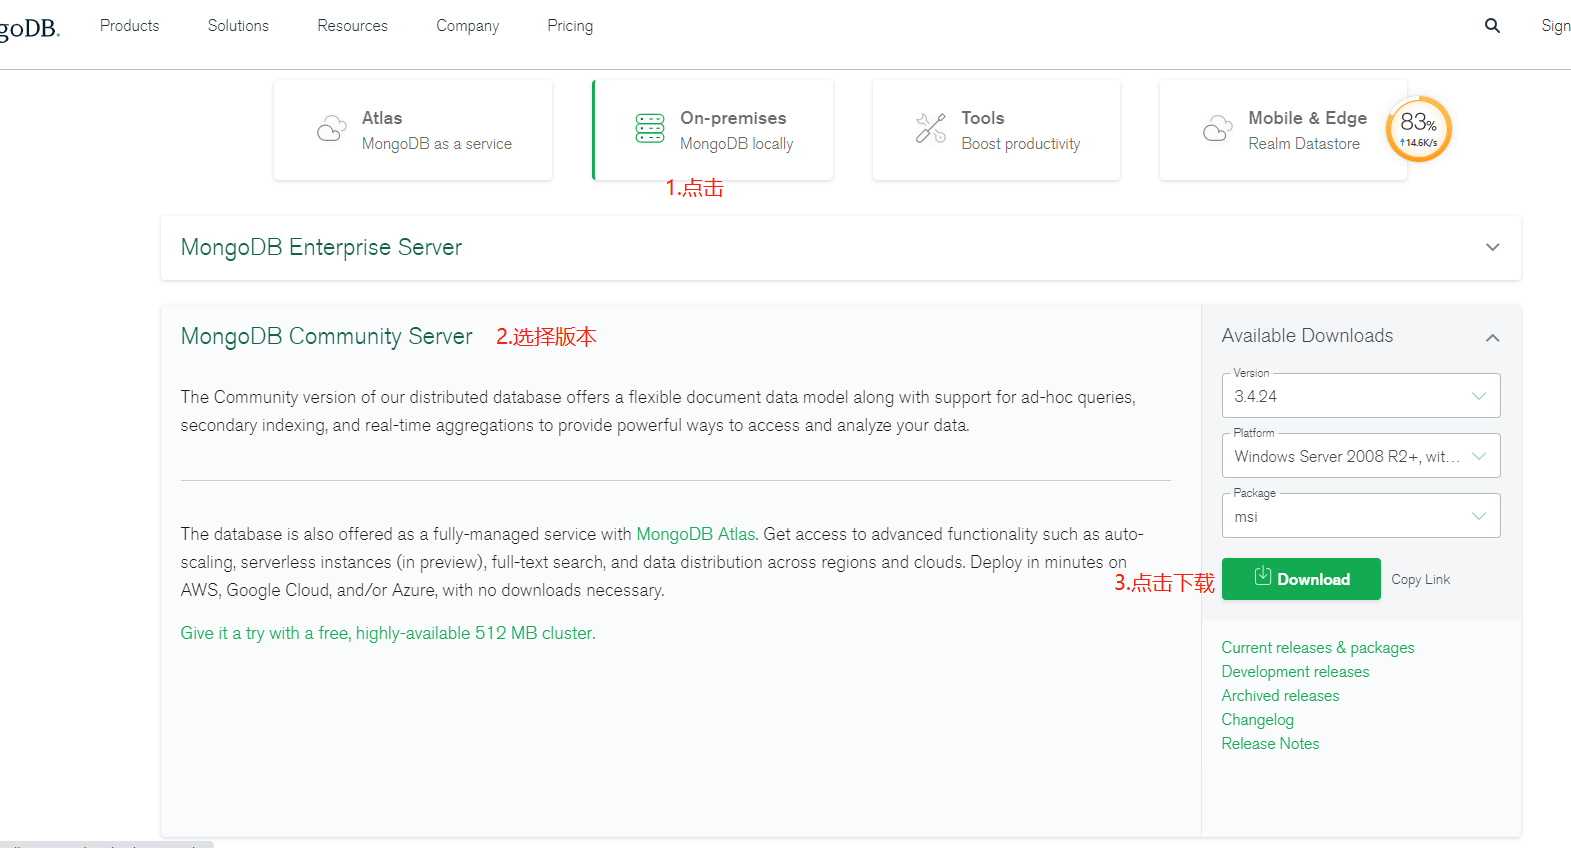1571x848 pixels.
Task: Open the Solutions menu
Action: [238, 26]
